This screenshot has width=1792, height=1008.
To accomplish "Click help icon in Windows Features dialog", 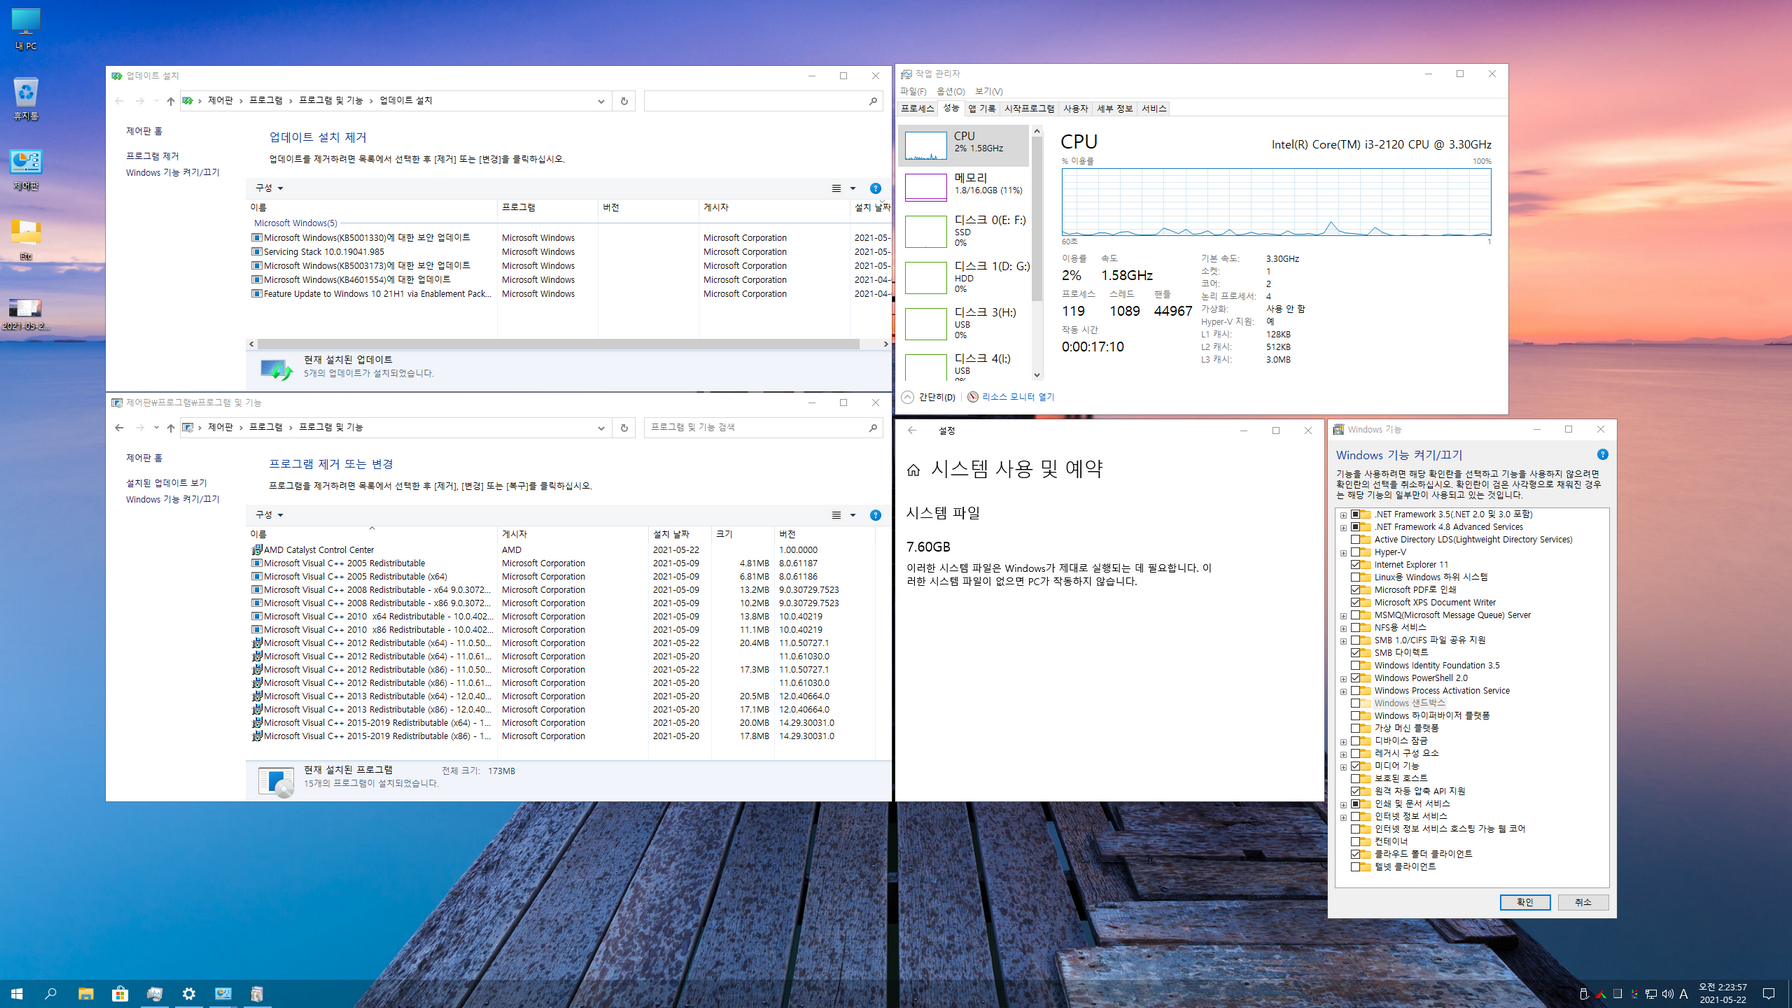I will (1602, 455).
